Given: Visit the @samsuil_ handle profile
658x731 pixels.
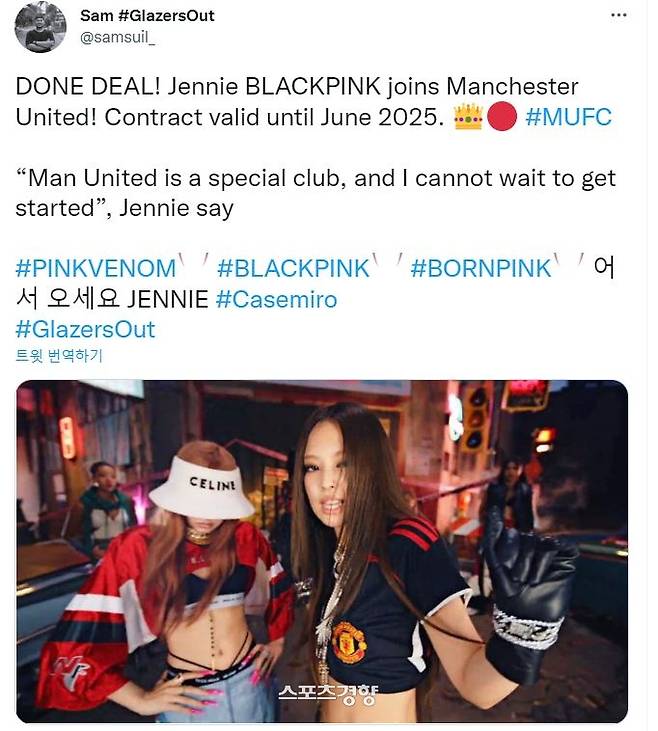Looking at the screenshot, I should point(117,37).
